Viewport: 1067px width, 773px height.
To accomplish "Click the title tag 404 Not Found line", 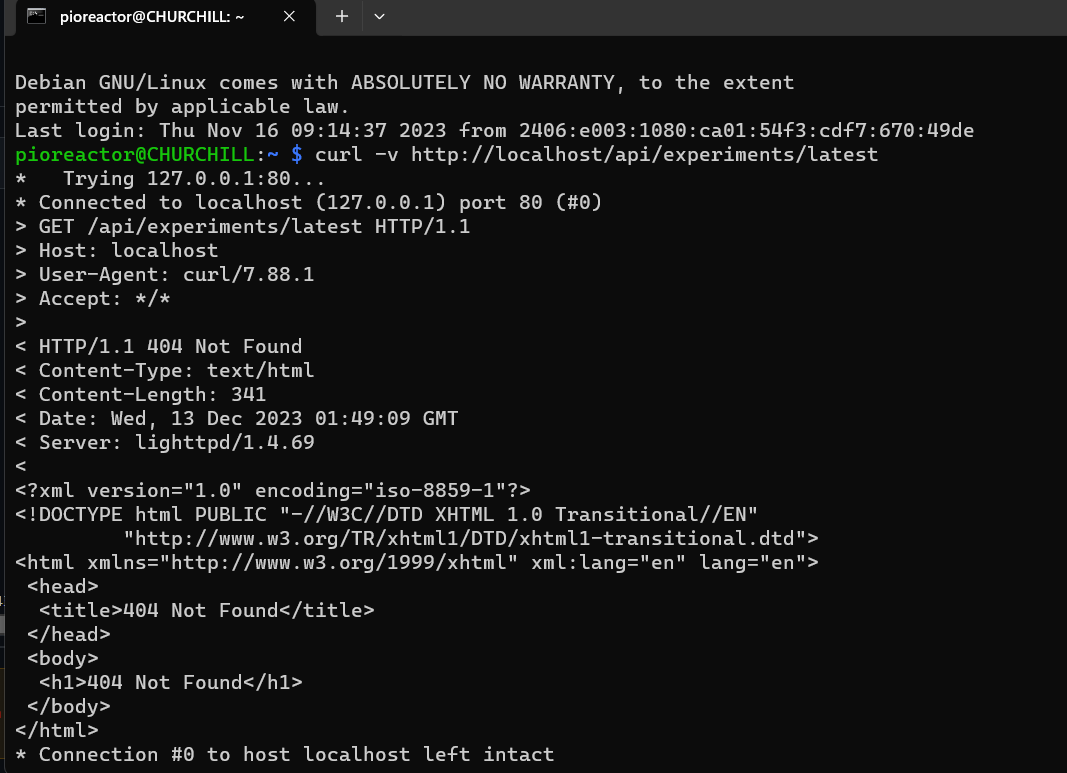I will (x=206, y=610).
